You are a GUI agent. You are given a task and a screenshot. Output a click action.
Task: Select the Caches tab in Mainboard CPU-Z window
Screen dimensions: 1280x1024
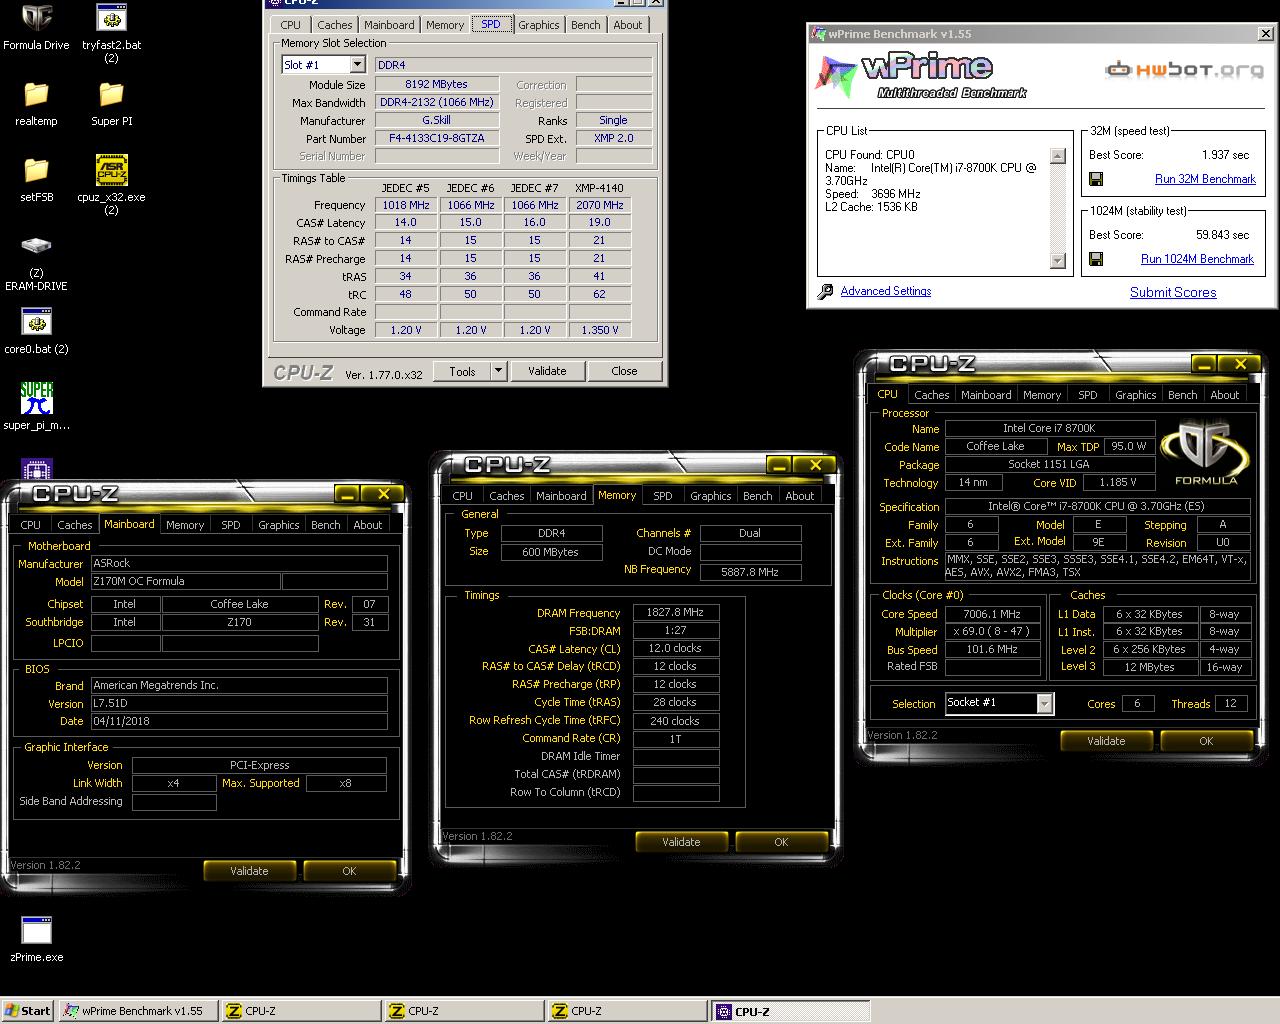pyautogui.click(x=74, y=525)
